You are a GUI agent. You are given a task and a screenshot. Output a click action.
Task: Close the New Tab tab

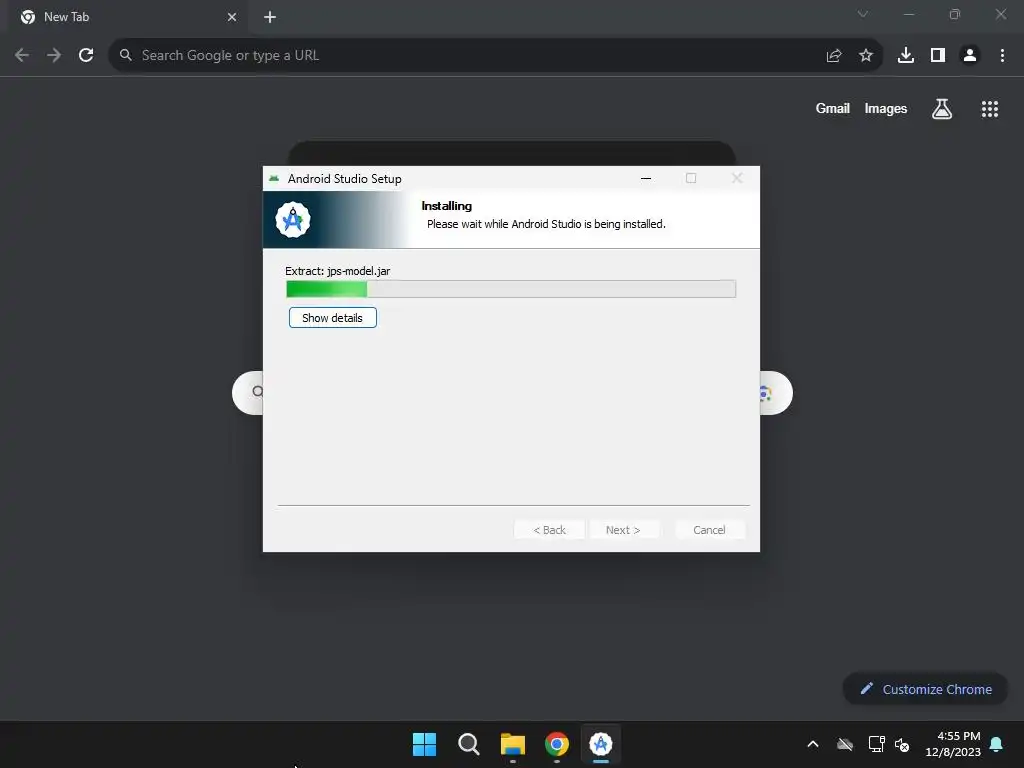(x=232, y=17)
